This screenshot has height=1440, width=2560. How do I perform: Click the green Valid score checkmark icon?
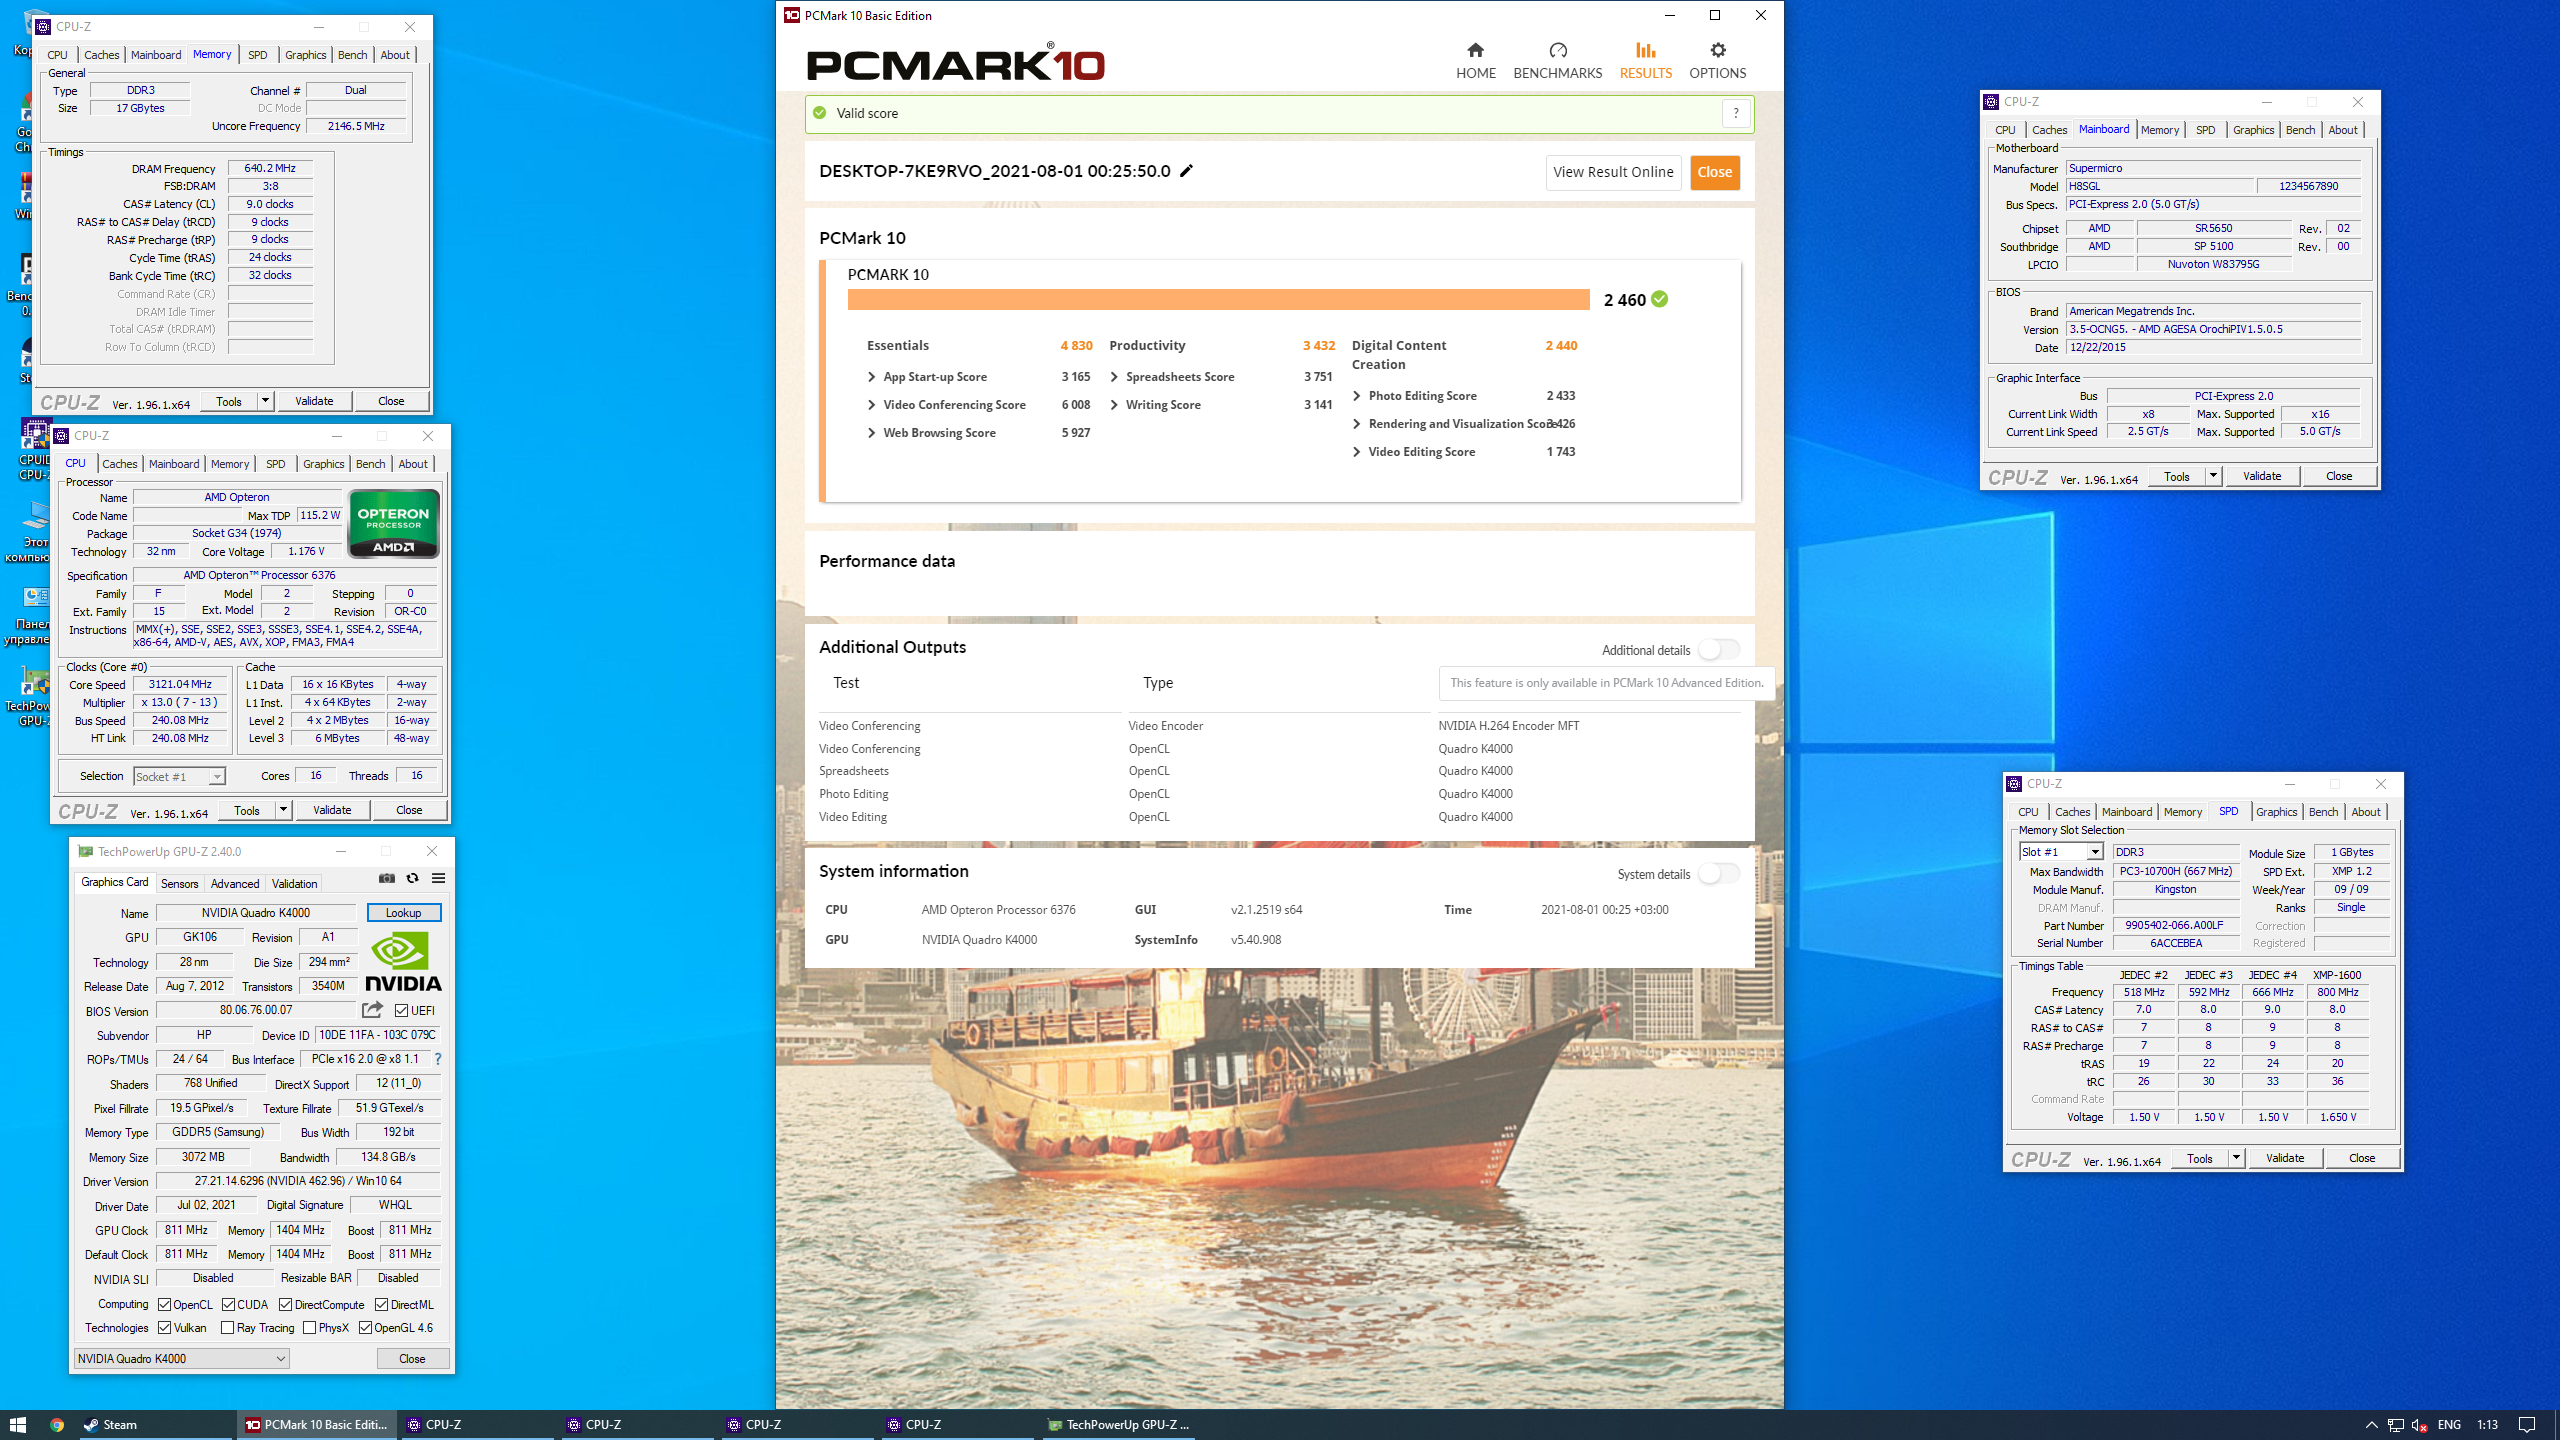tap(819, 113)
